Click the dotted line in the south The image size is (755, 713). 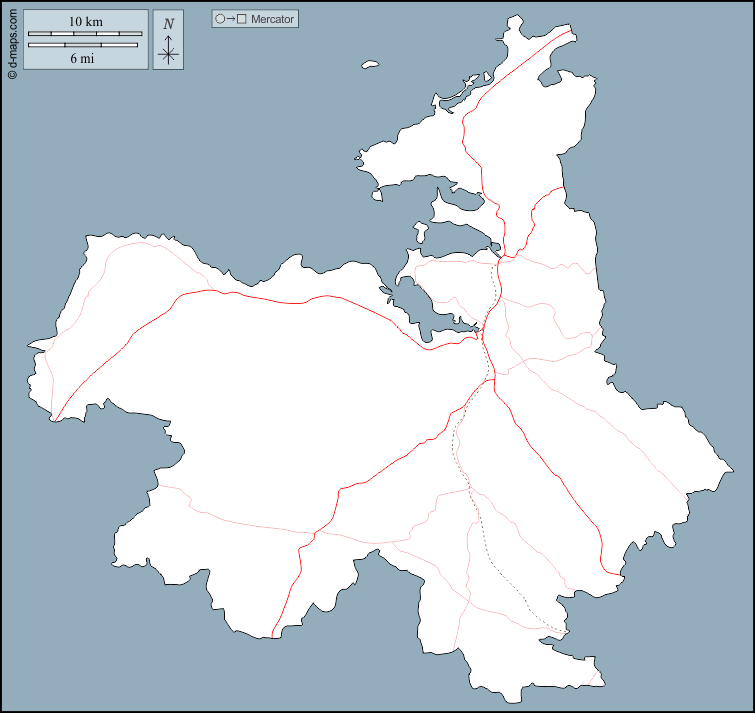coord(500,560)
